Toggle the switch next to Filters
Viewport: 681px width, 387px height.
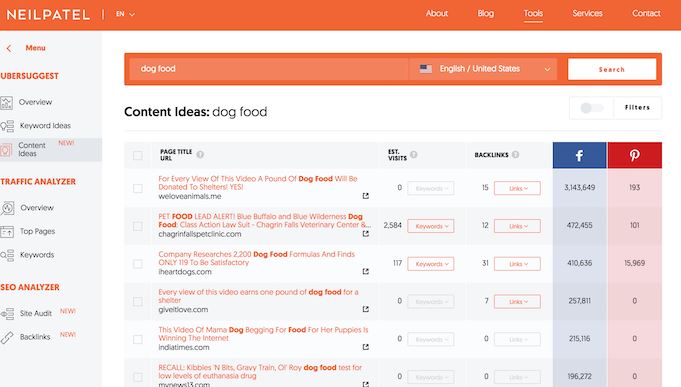tap(592, 108)
